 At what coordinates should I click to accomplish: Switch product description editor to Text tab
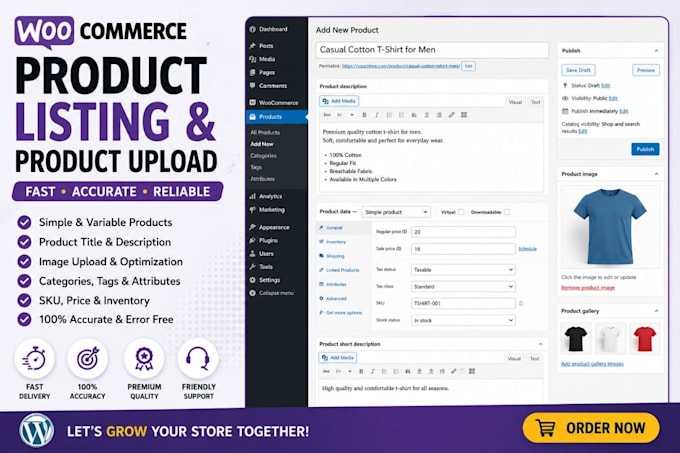[536, 102]
